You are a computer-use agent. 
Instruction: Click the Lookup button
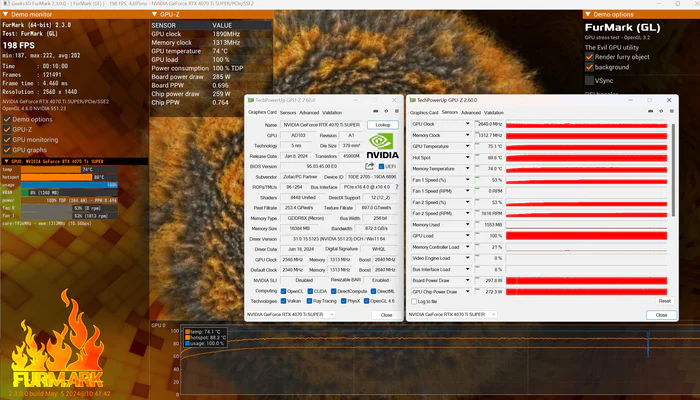383,125
